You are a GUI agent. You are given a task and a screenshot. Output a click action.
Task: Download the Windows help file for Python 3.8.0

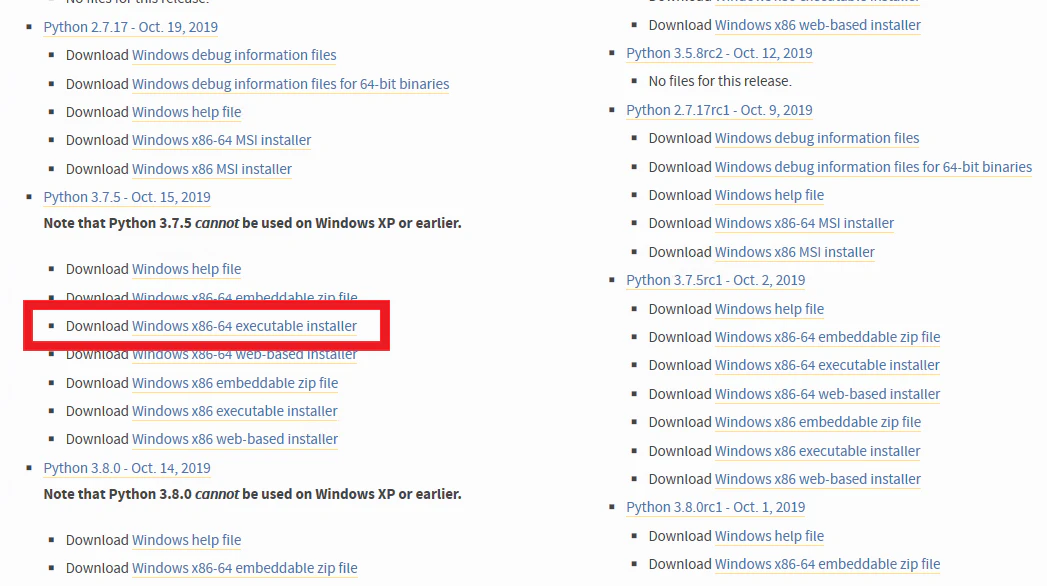pos(186,539)
